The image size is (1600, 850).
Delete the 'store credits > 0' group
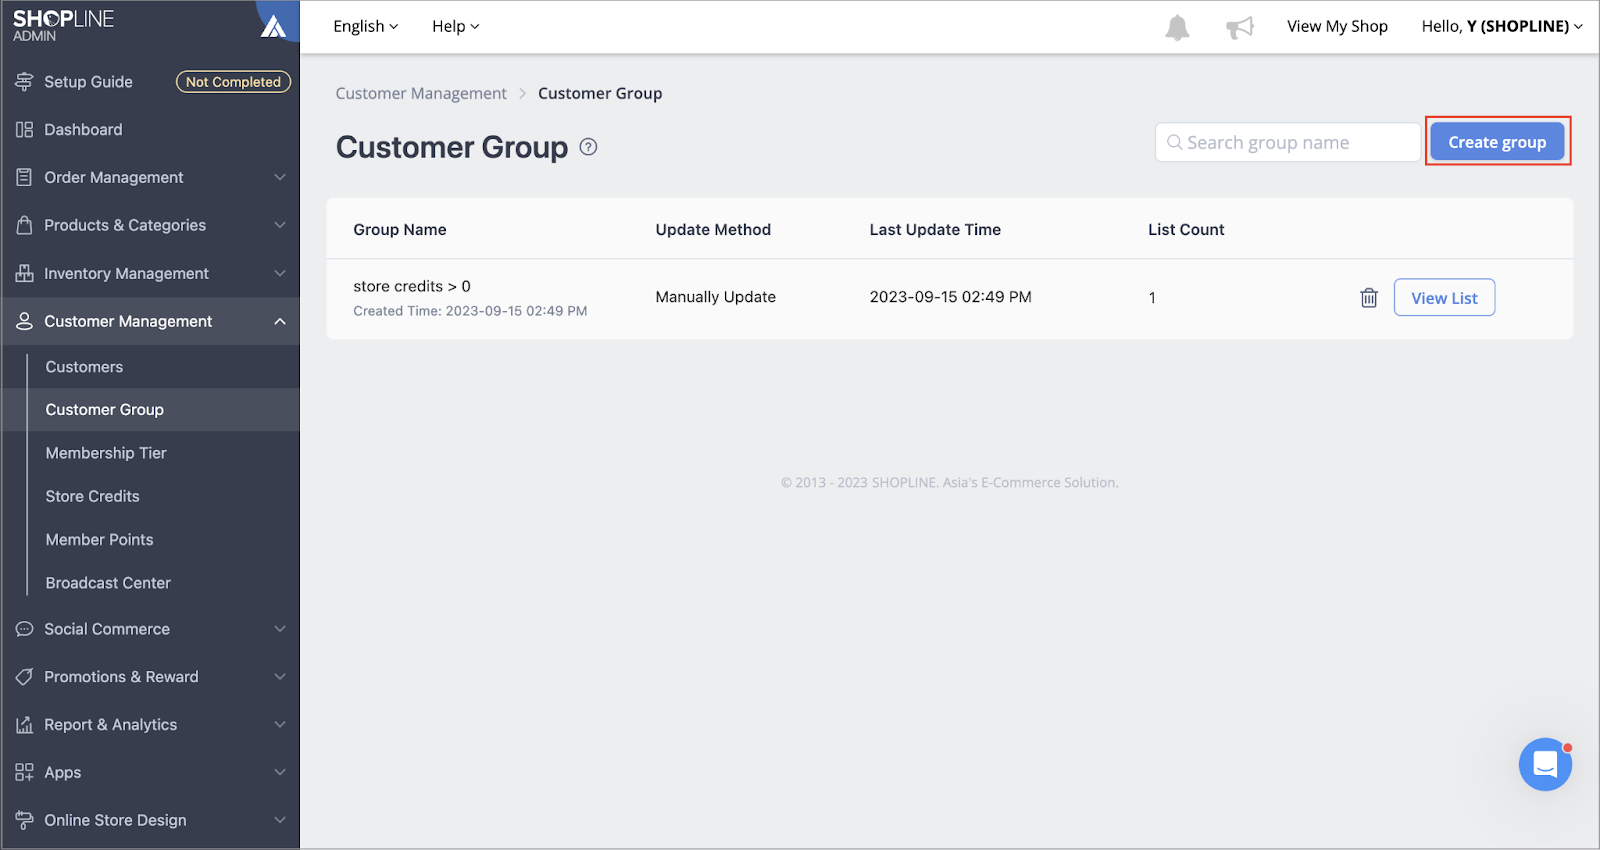(1369, 298)
